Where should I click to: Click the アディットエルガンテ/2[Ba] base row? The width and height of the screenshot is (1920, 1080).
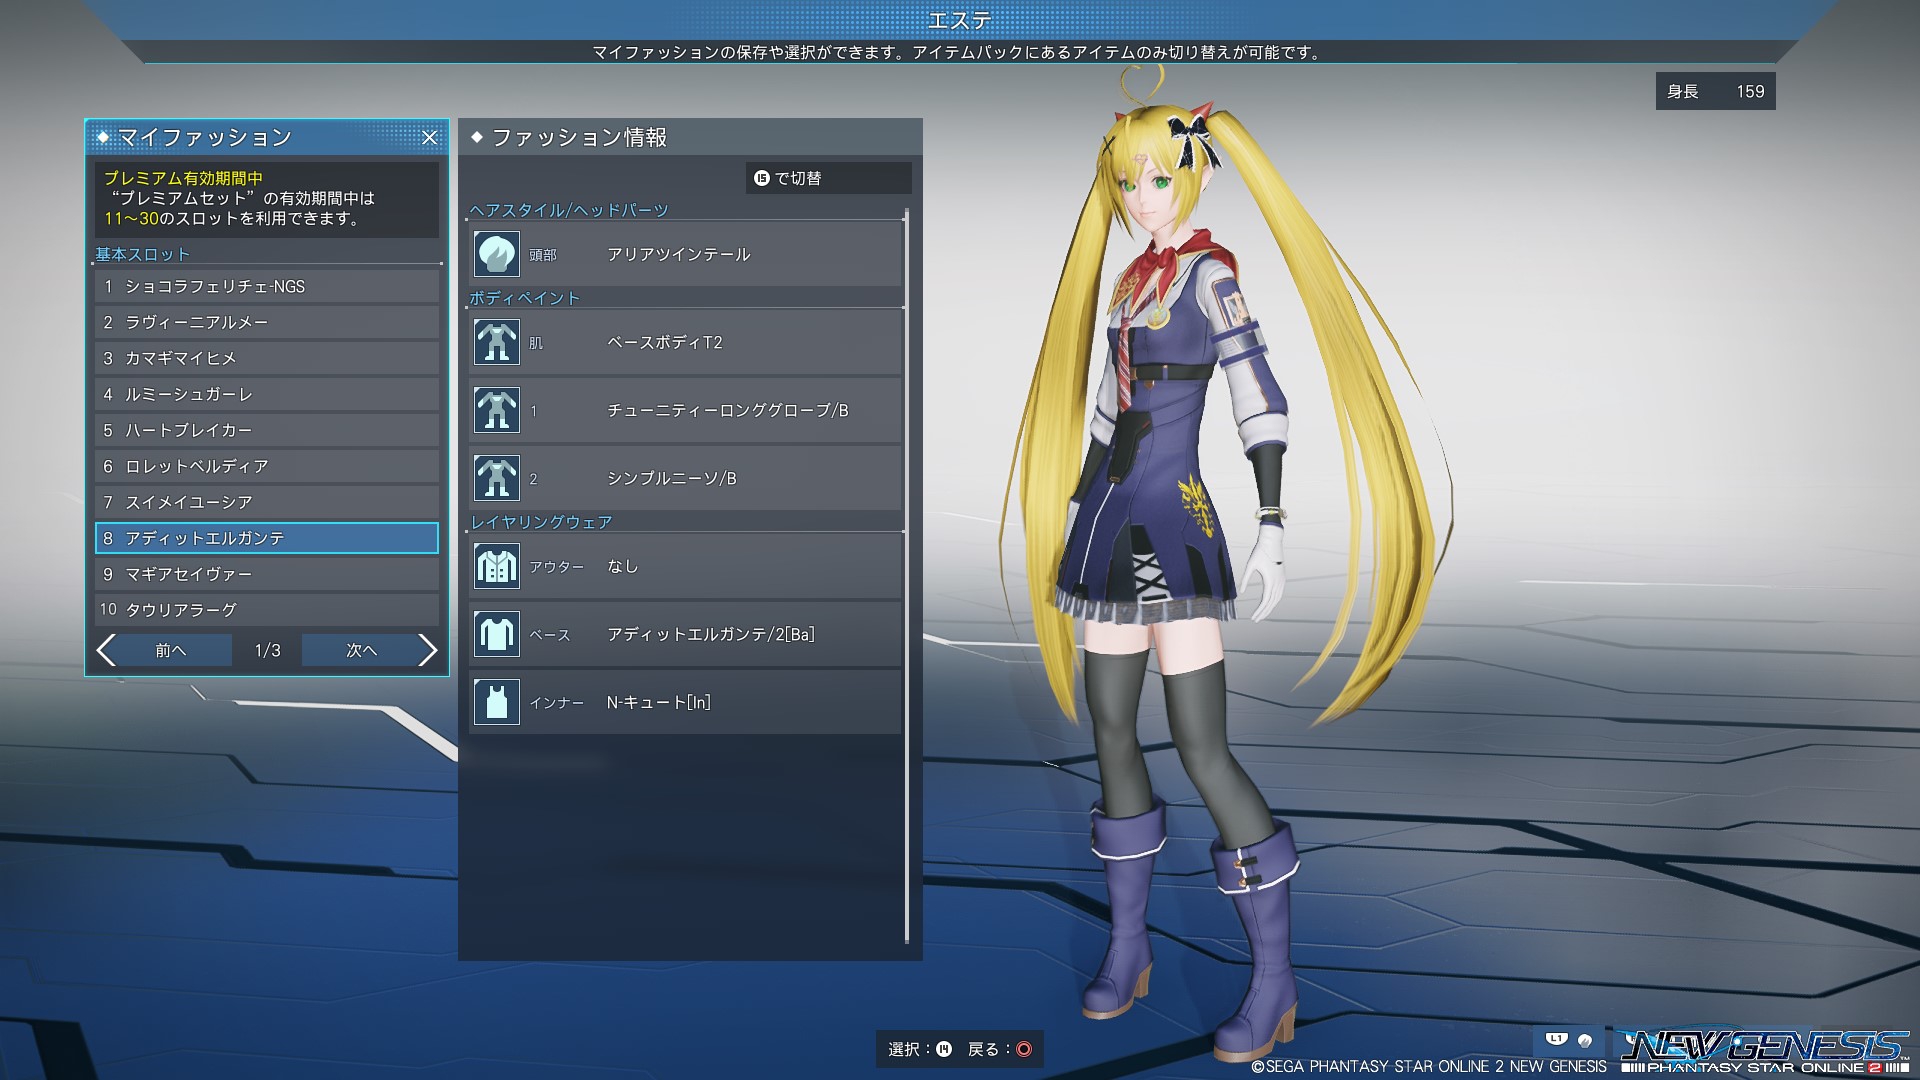(x=685, y=634)
